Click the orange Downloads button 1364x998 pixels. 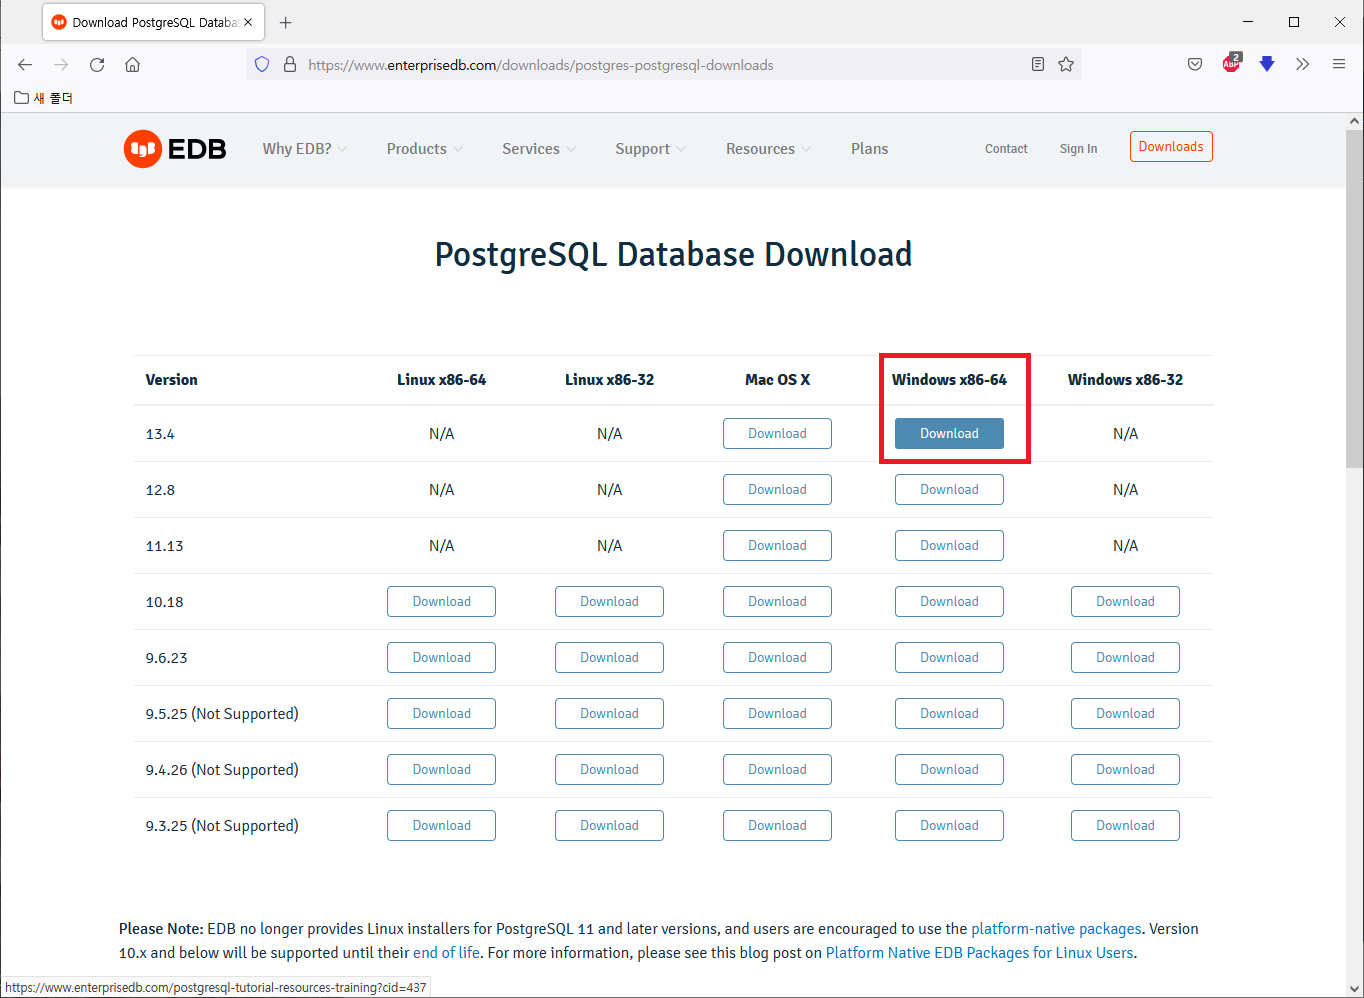point(1171,147)
